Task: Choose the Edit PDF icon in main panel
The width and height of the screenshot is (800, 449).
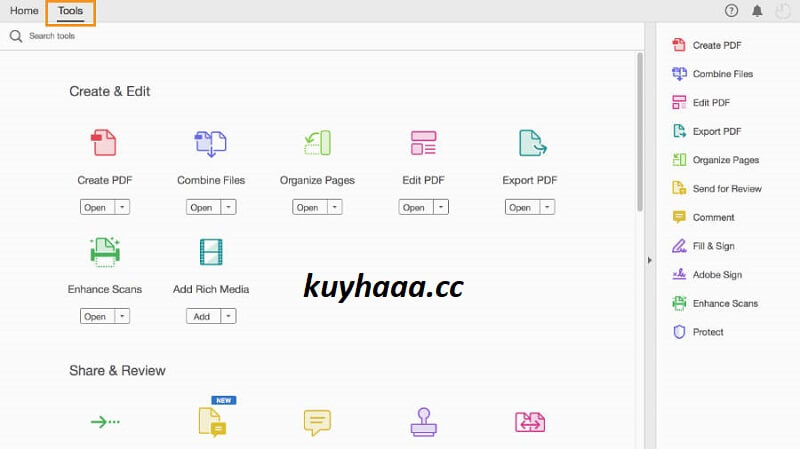Action: point(423,143)
